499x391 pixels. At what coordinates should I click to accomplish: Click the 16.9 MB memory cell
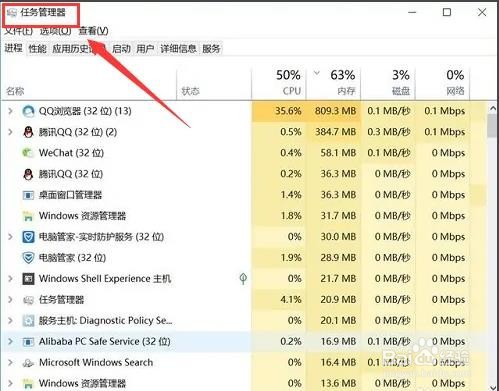pyautogui.click(x=333, y=342)
